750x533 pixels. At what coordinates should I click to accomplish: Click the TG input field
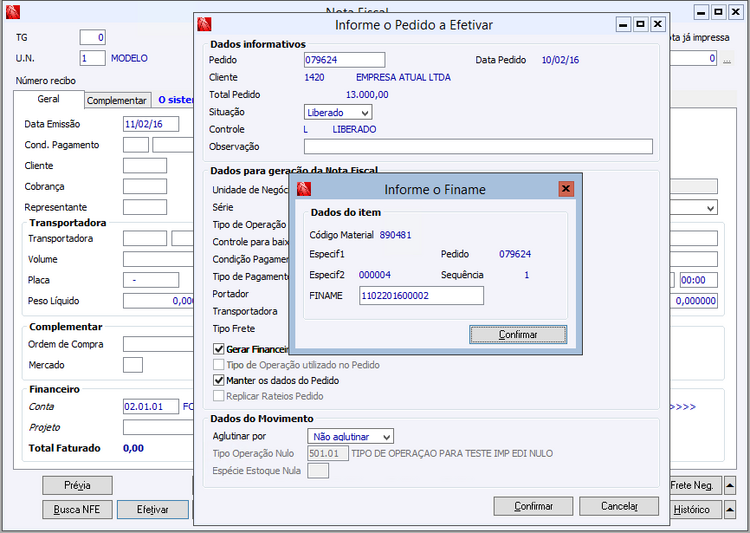(x=92, y=37)
